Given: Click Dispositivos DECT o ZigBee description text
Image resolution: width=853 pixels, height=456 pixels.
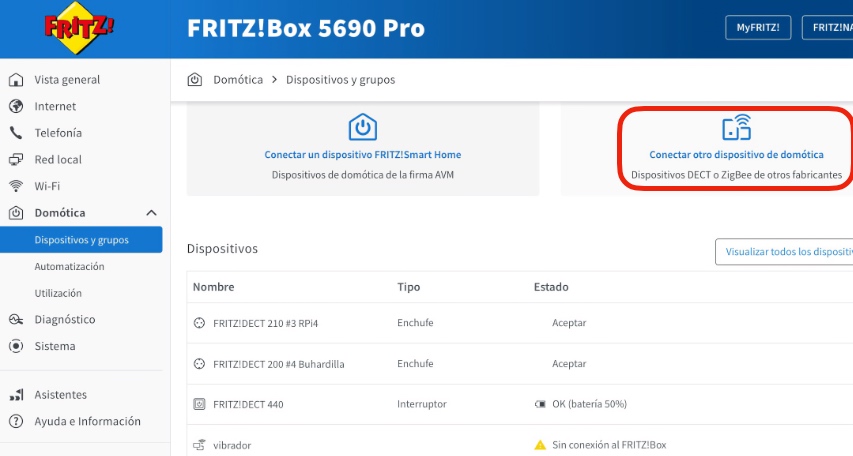Looking at the screenshot, I should tap(737, 175).
